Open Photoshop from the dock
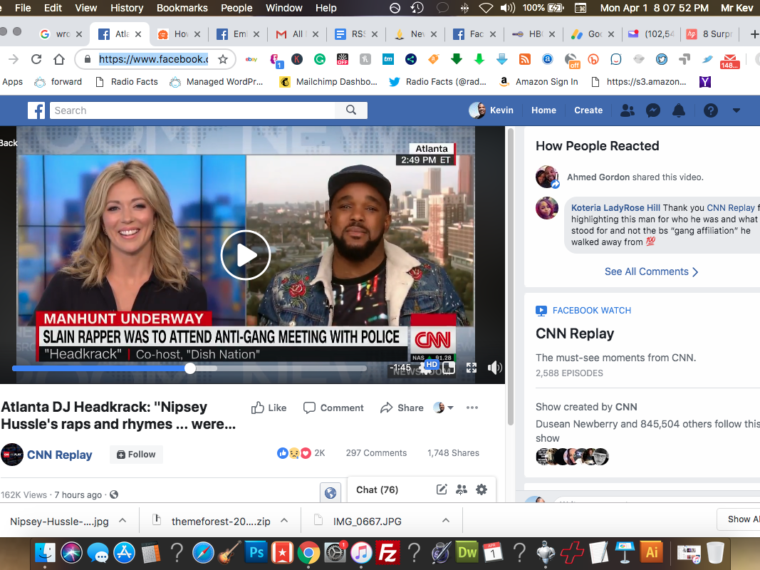The height and width of the screenshot is (570, 760). (255, 552)
